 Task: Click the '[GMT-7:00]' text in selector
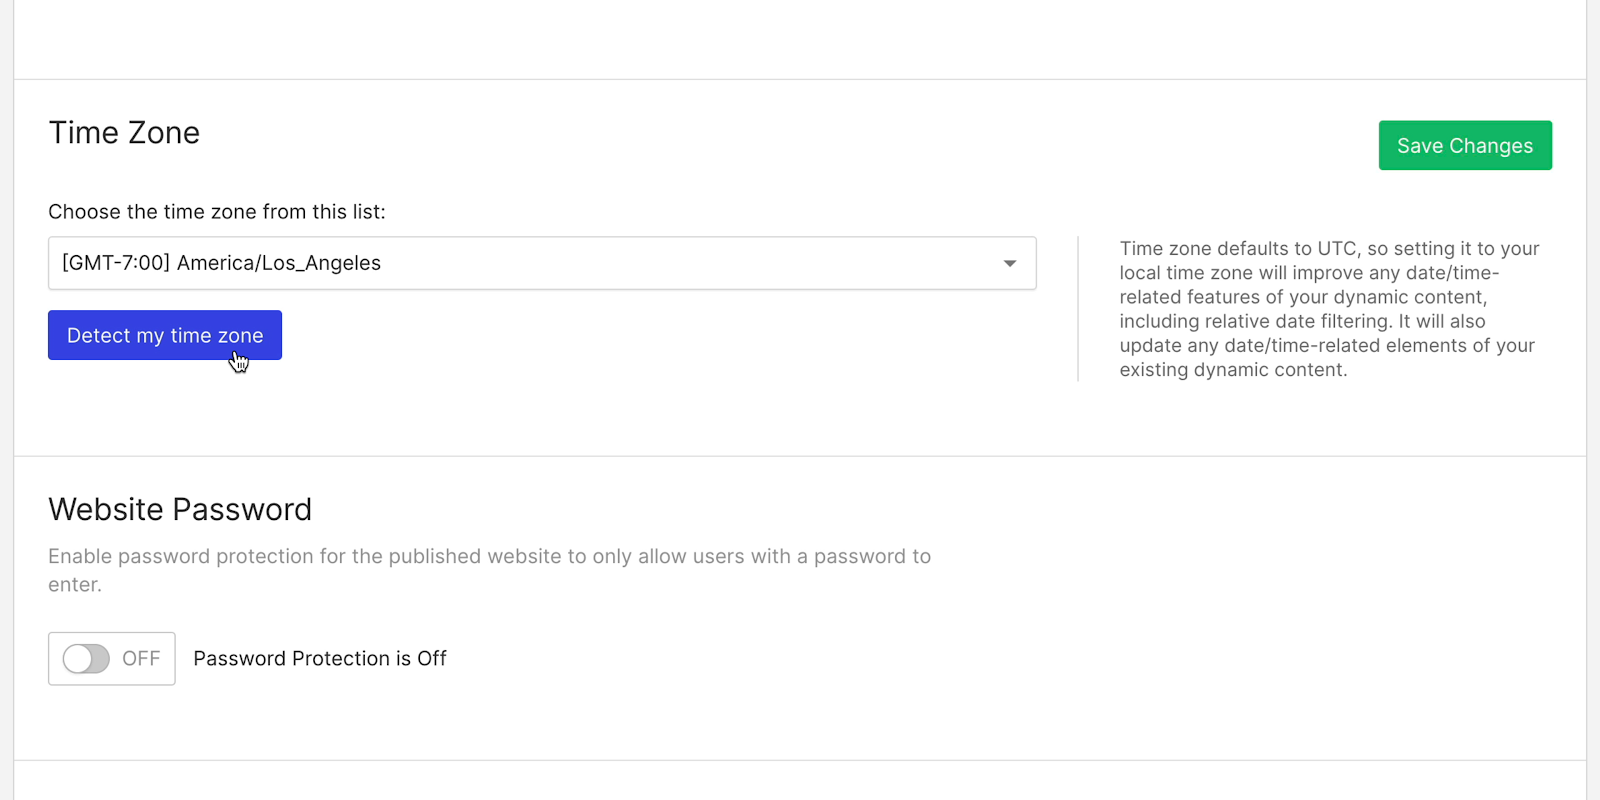[x=116, y=264]
